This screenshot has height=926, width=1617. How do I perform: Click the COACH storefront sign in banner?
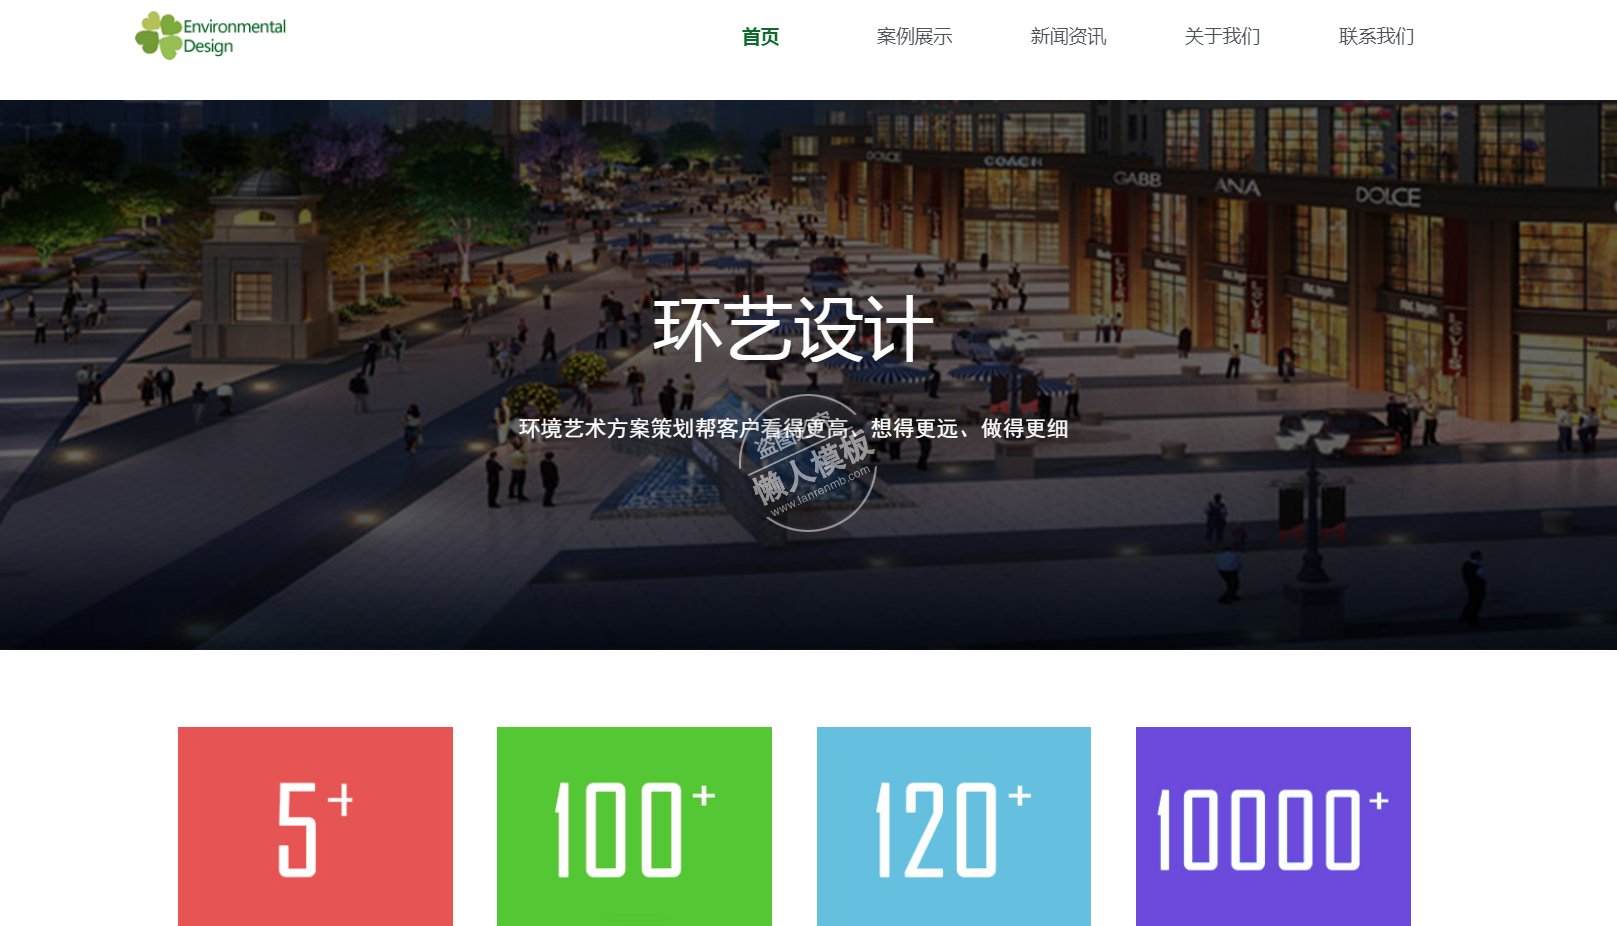point(1012,161)
